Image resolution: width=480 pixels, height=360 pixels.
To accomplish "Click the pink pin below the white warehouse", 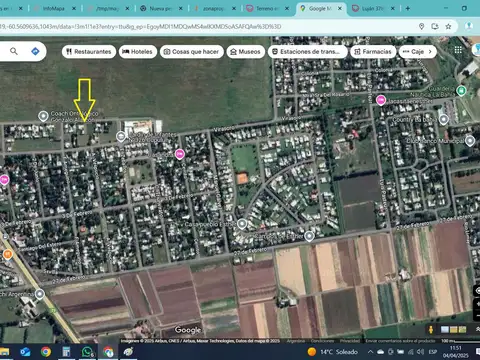I will 179,154.
